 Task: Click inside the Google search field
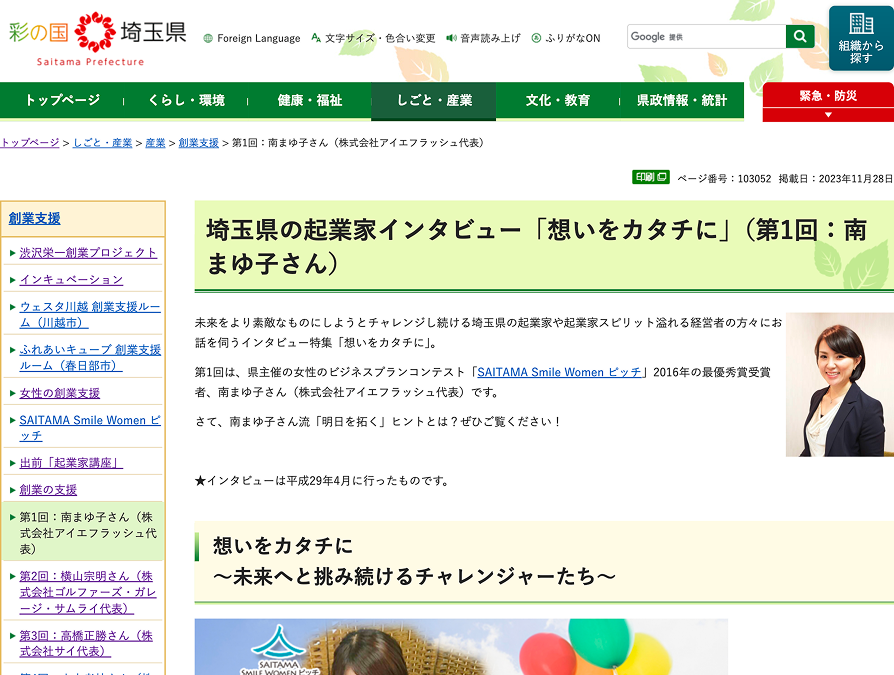point(706,36)
